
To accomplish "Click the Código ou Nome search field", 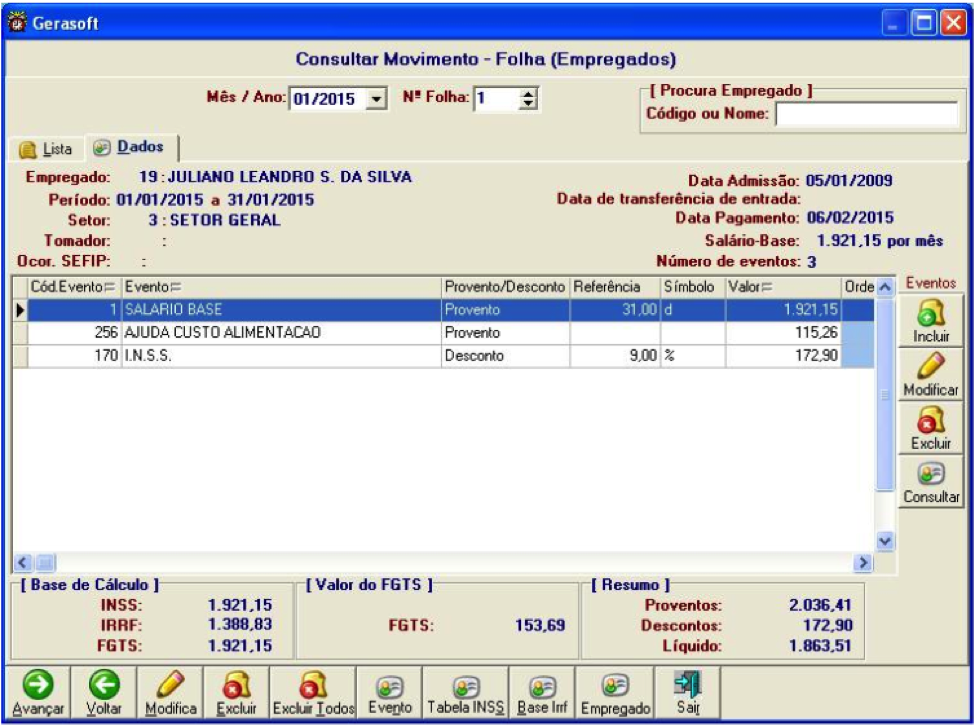I will [x=867, y=114].
